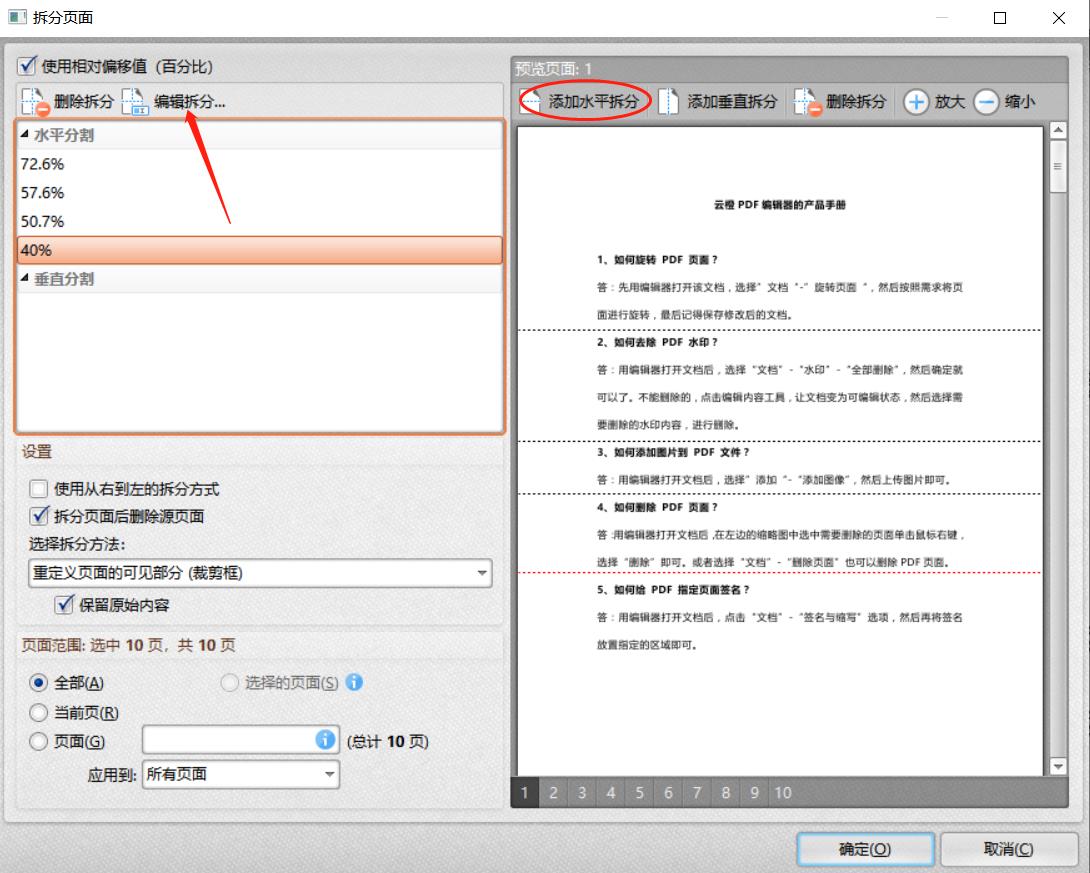The width and height of the screenshot is (1090, 873).
Task: Click info icon next to 选择的页面(S)
Action: (354, 682)
